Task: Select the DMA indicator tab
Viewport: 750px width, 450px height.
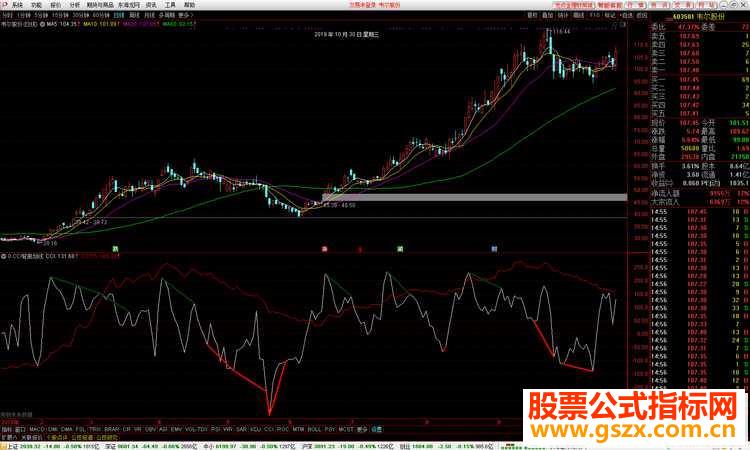Action: 67,429
